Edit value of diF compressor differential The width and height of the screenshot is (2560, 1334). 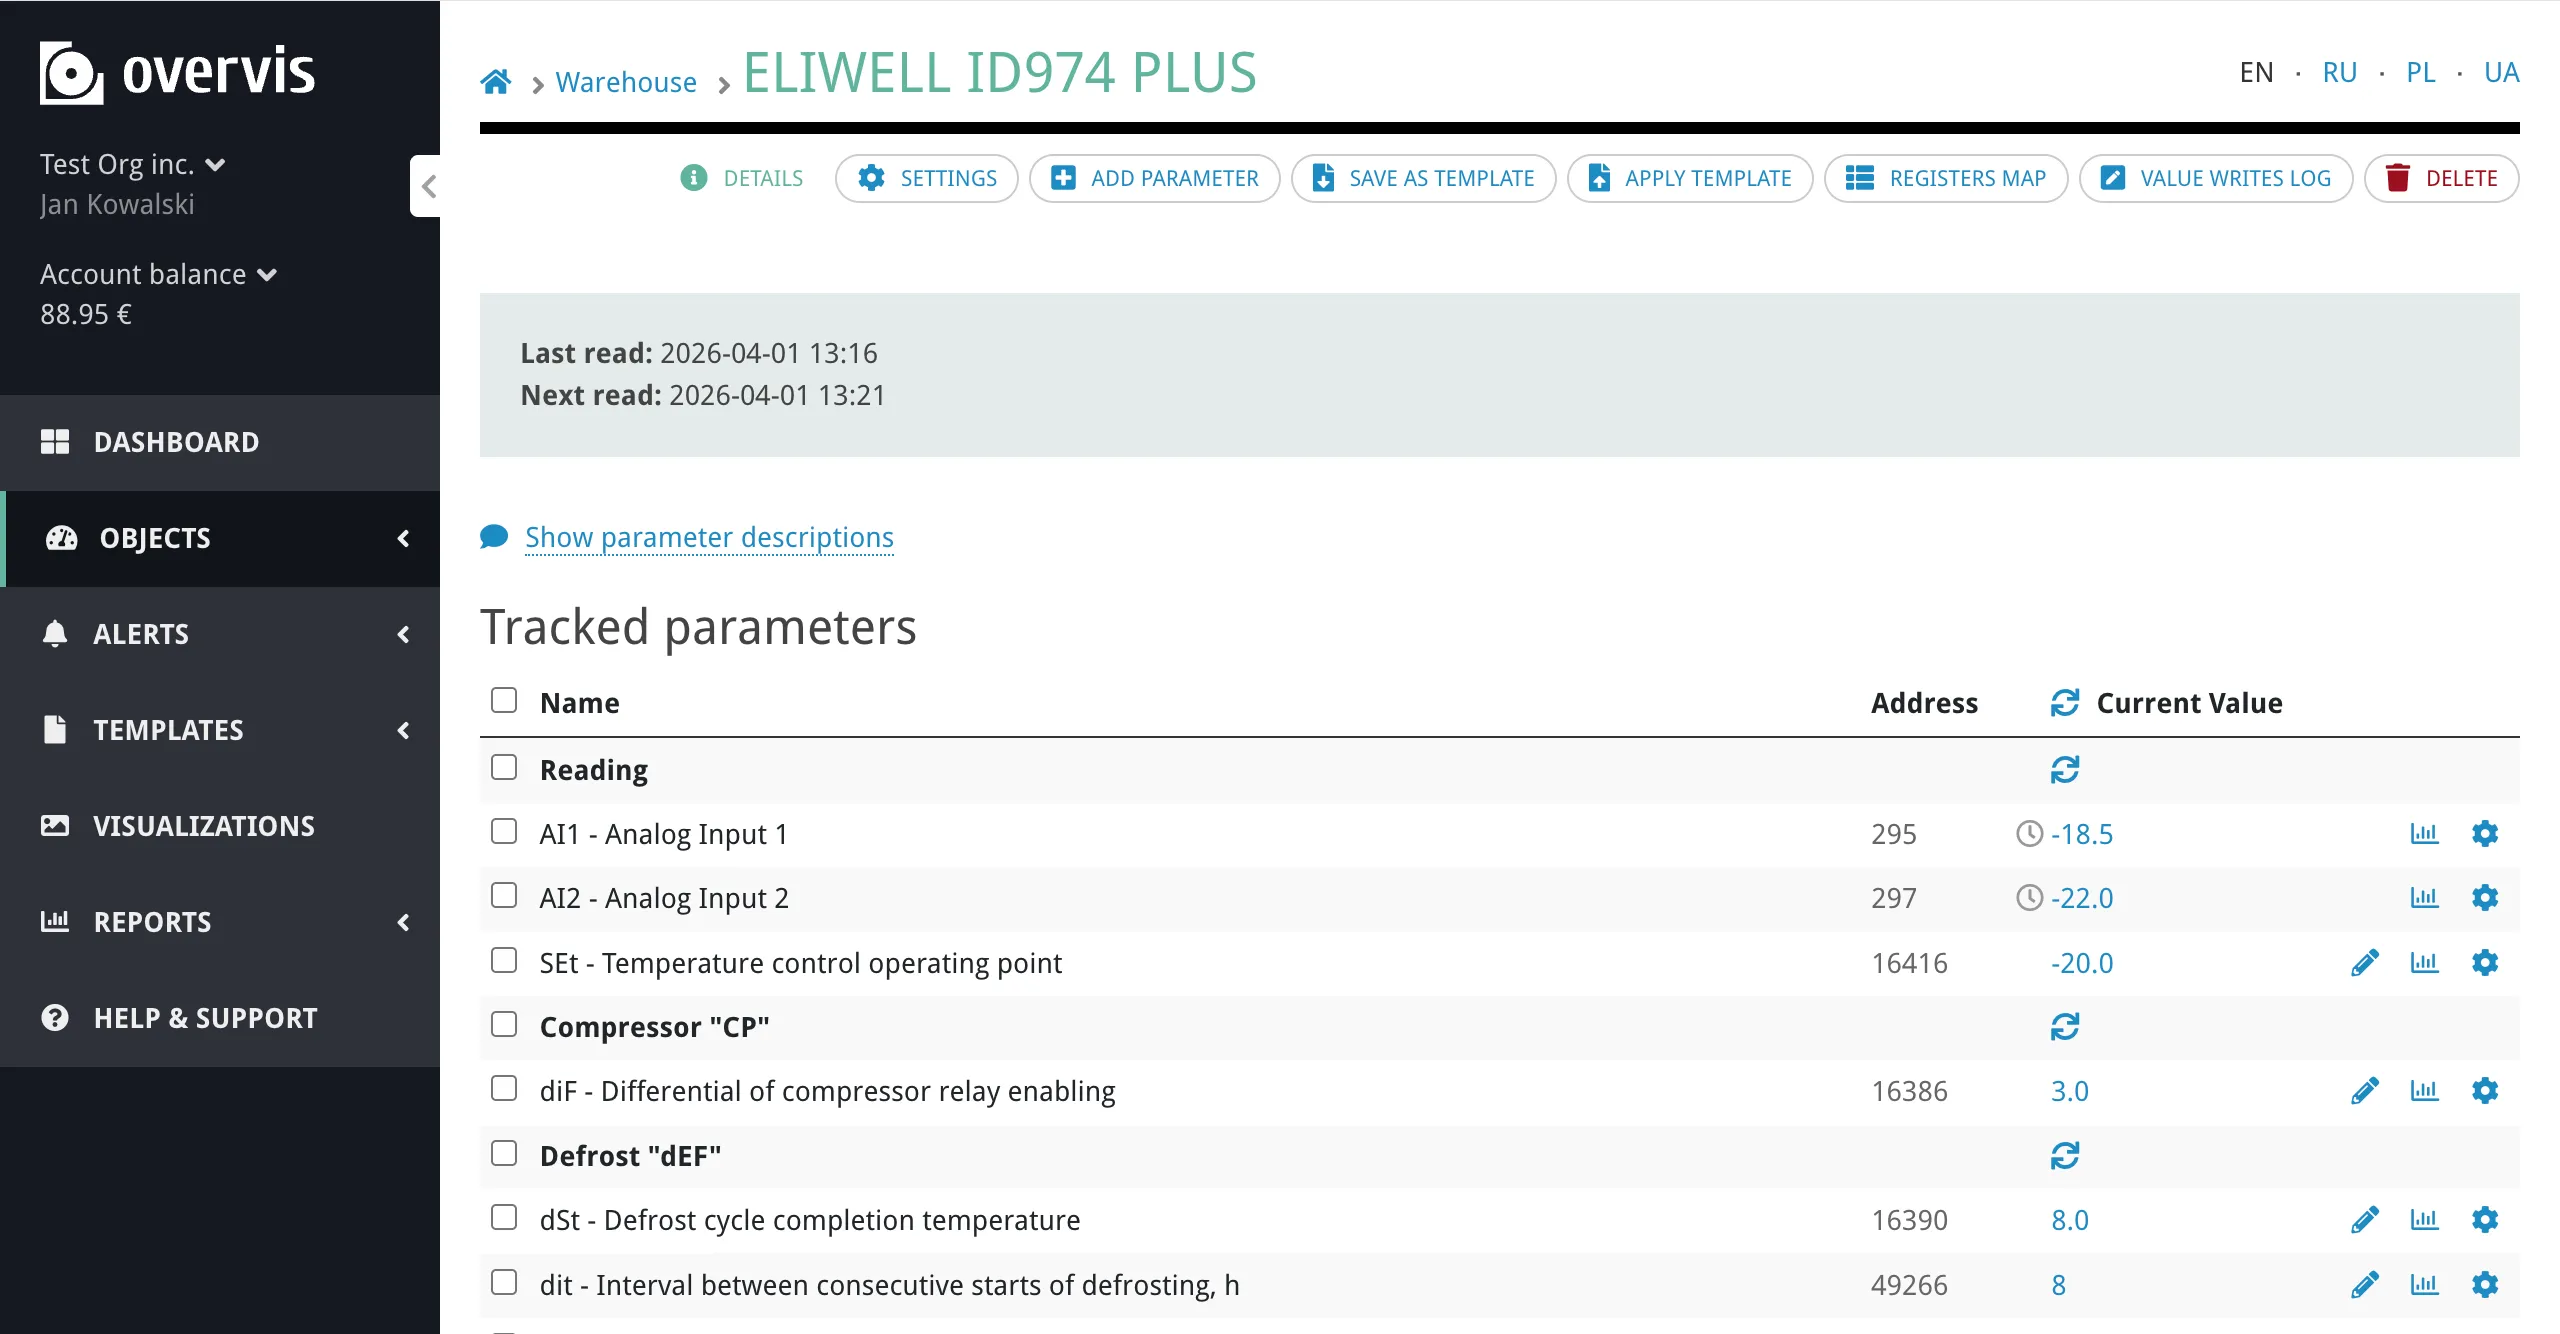point(2365,1091)
